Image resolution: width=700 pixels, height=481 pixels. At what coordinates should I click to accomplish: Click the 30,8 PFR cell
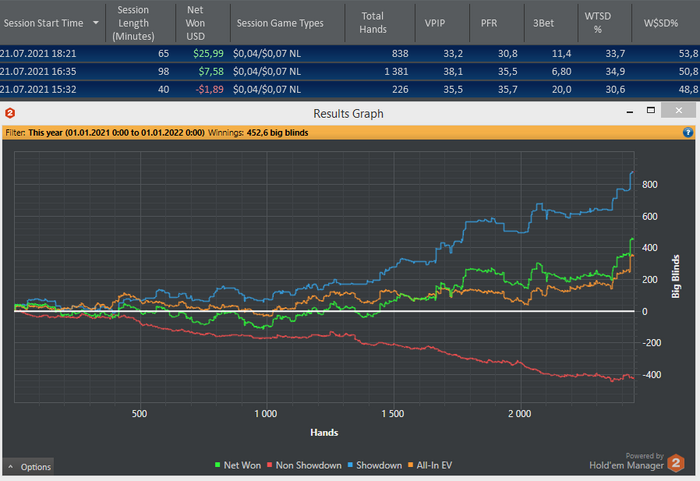(508, 54)
